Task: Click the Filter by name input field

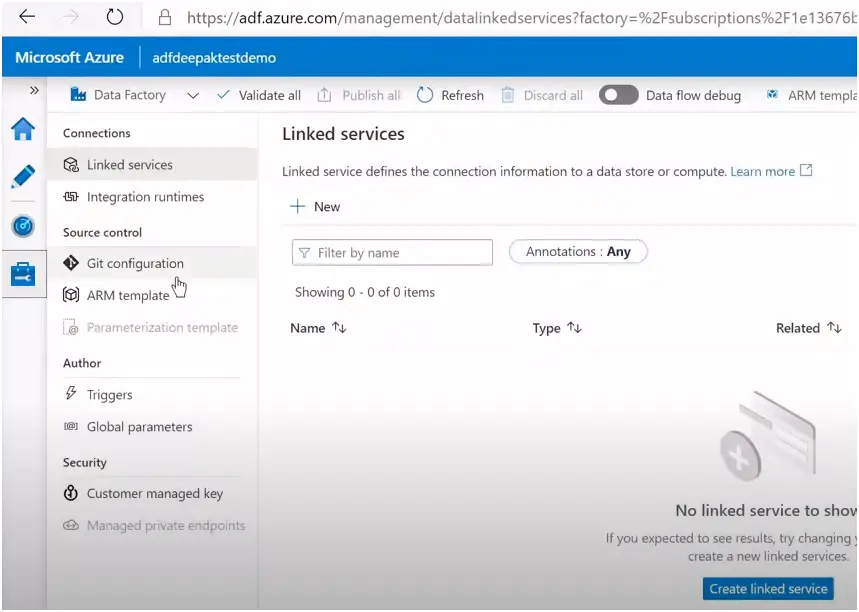Action: pos(392,253)
